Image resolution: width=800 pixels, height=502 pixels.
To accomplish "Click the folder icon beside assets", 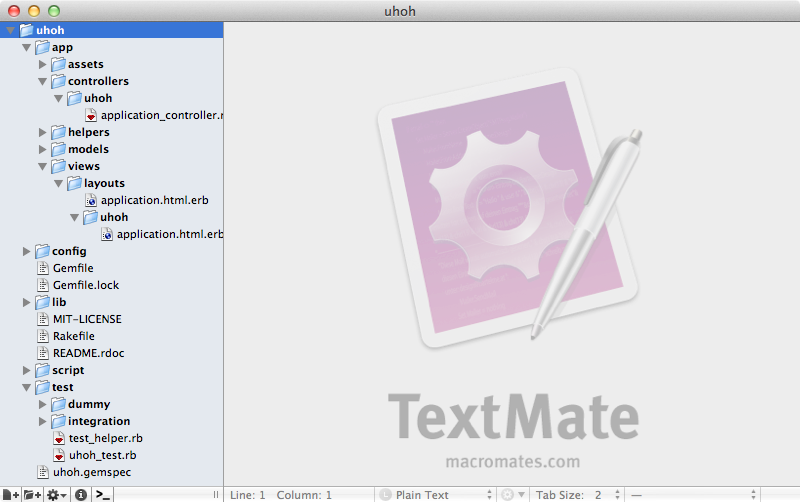I will [x=59, y=64].
